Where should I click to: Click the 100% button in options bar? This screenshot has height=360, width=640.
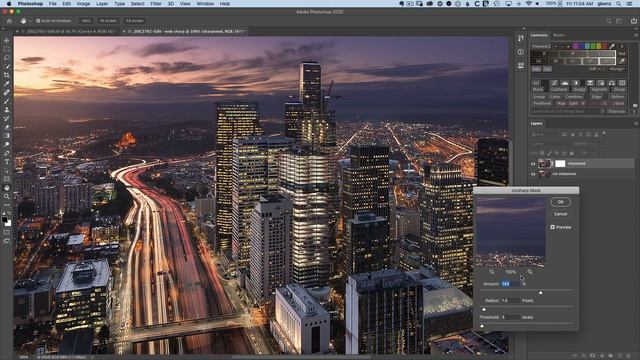(x=86, y=21)
